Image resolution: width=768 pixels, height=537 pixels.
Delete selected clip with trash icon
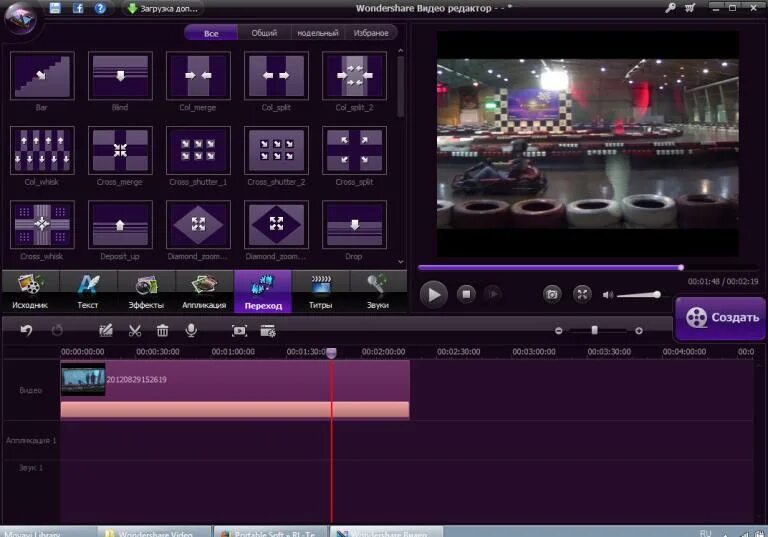pyautogui.click(x=163, y=331)
